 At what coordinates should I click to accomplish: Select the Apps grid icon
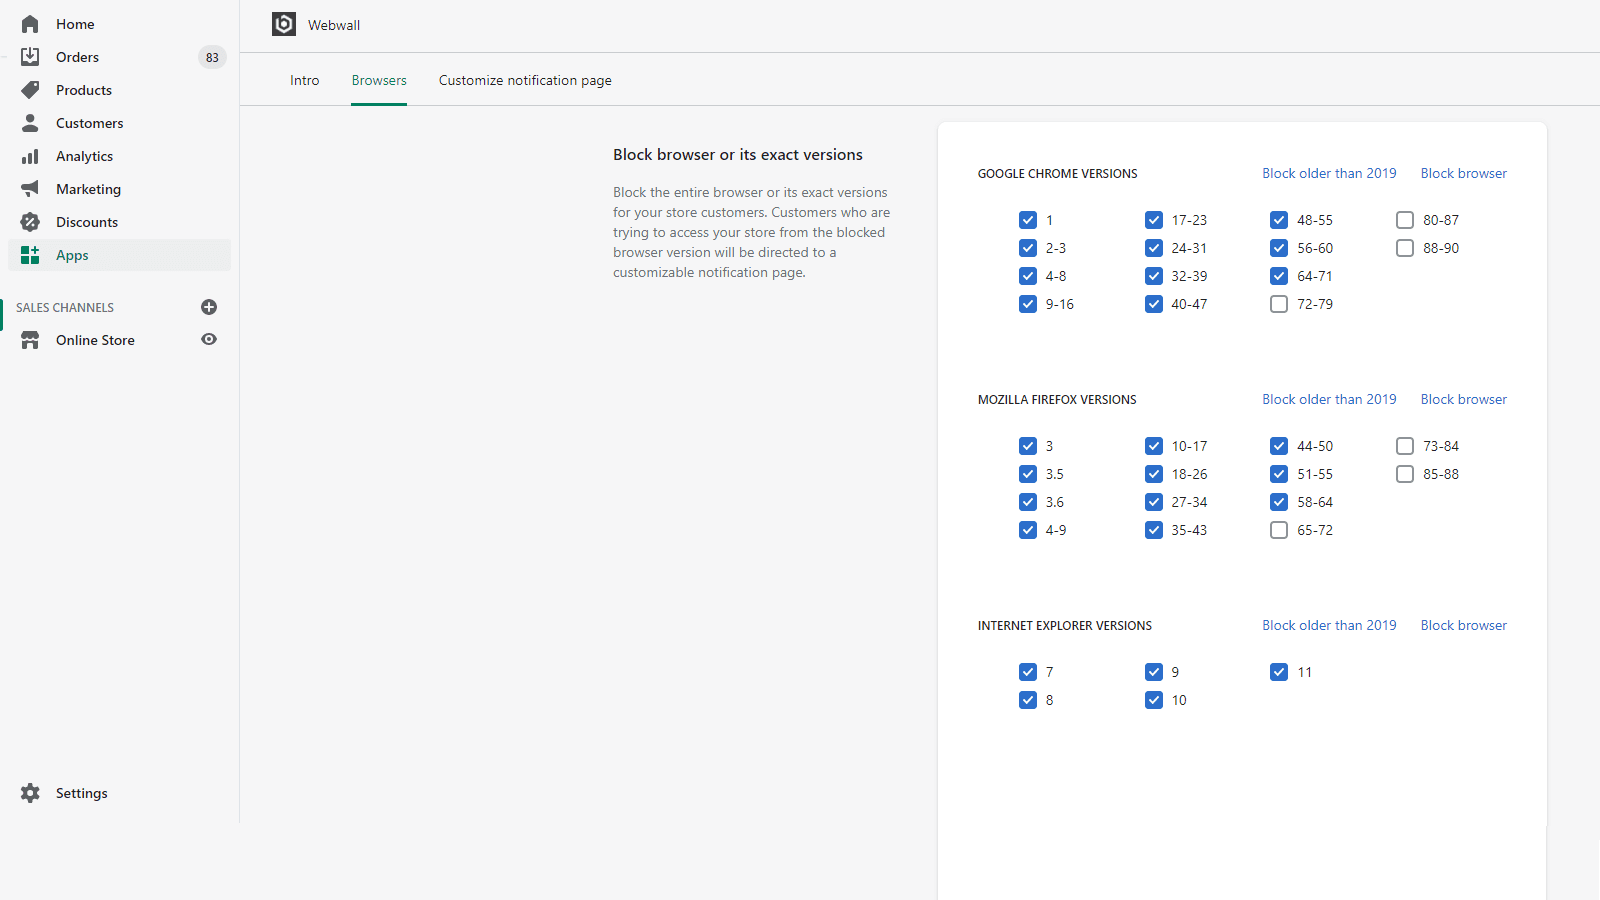click(30, 254)
